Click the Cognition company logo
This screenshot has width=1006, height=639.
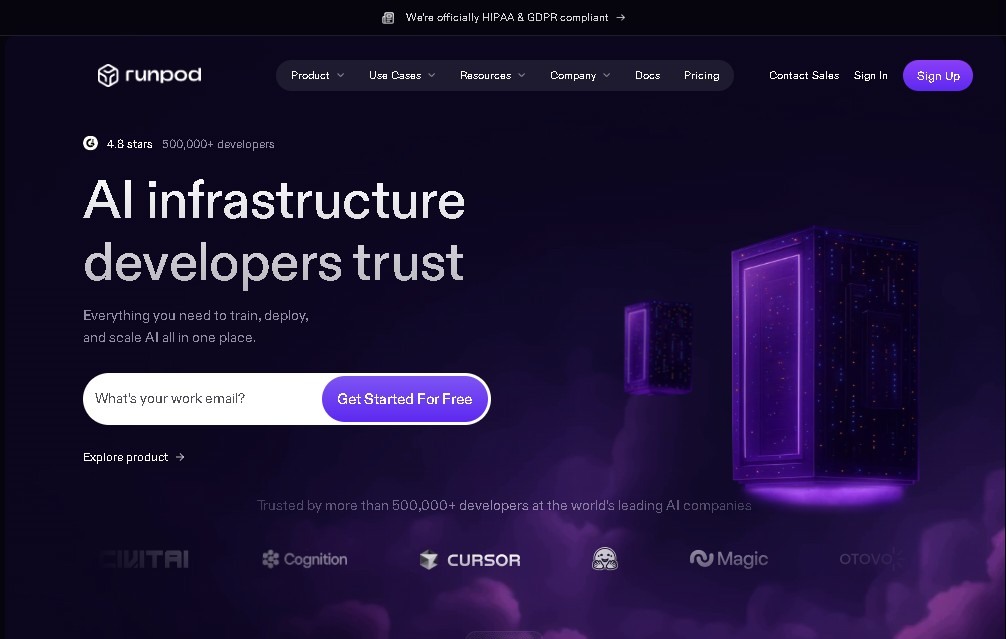pos(305,559)
